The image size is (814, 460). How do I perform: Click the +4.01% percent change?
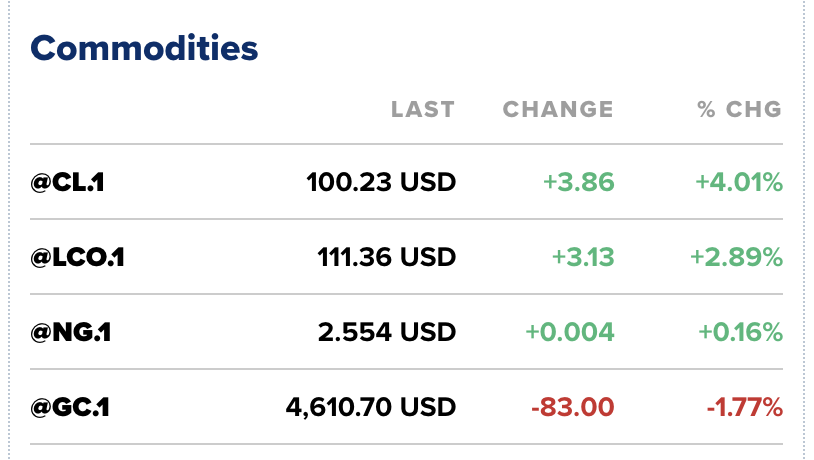tap(739, 182)
